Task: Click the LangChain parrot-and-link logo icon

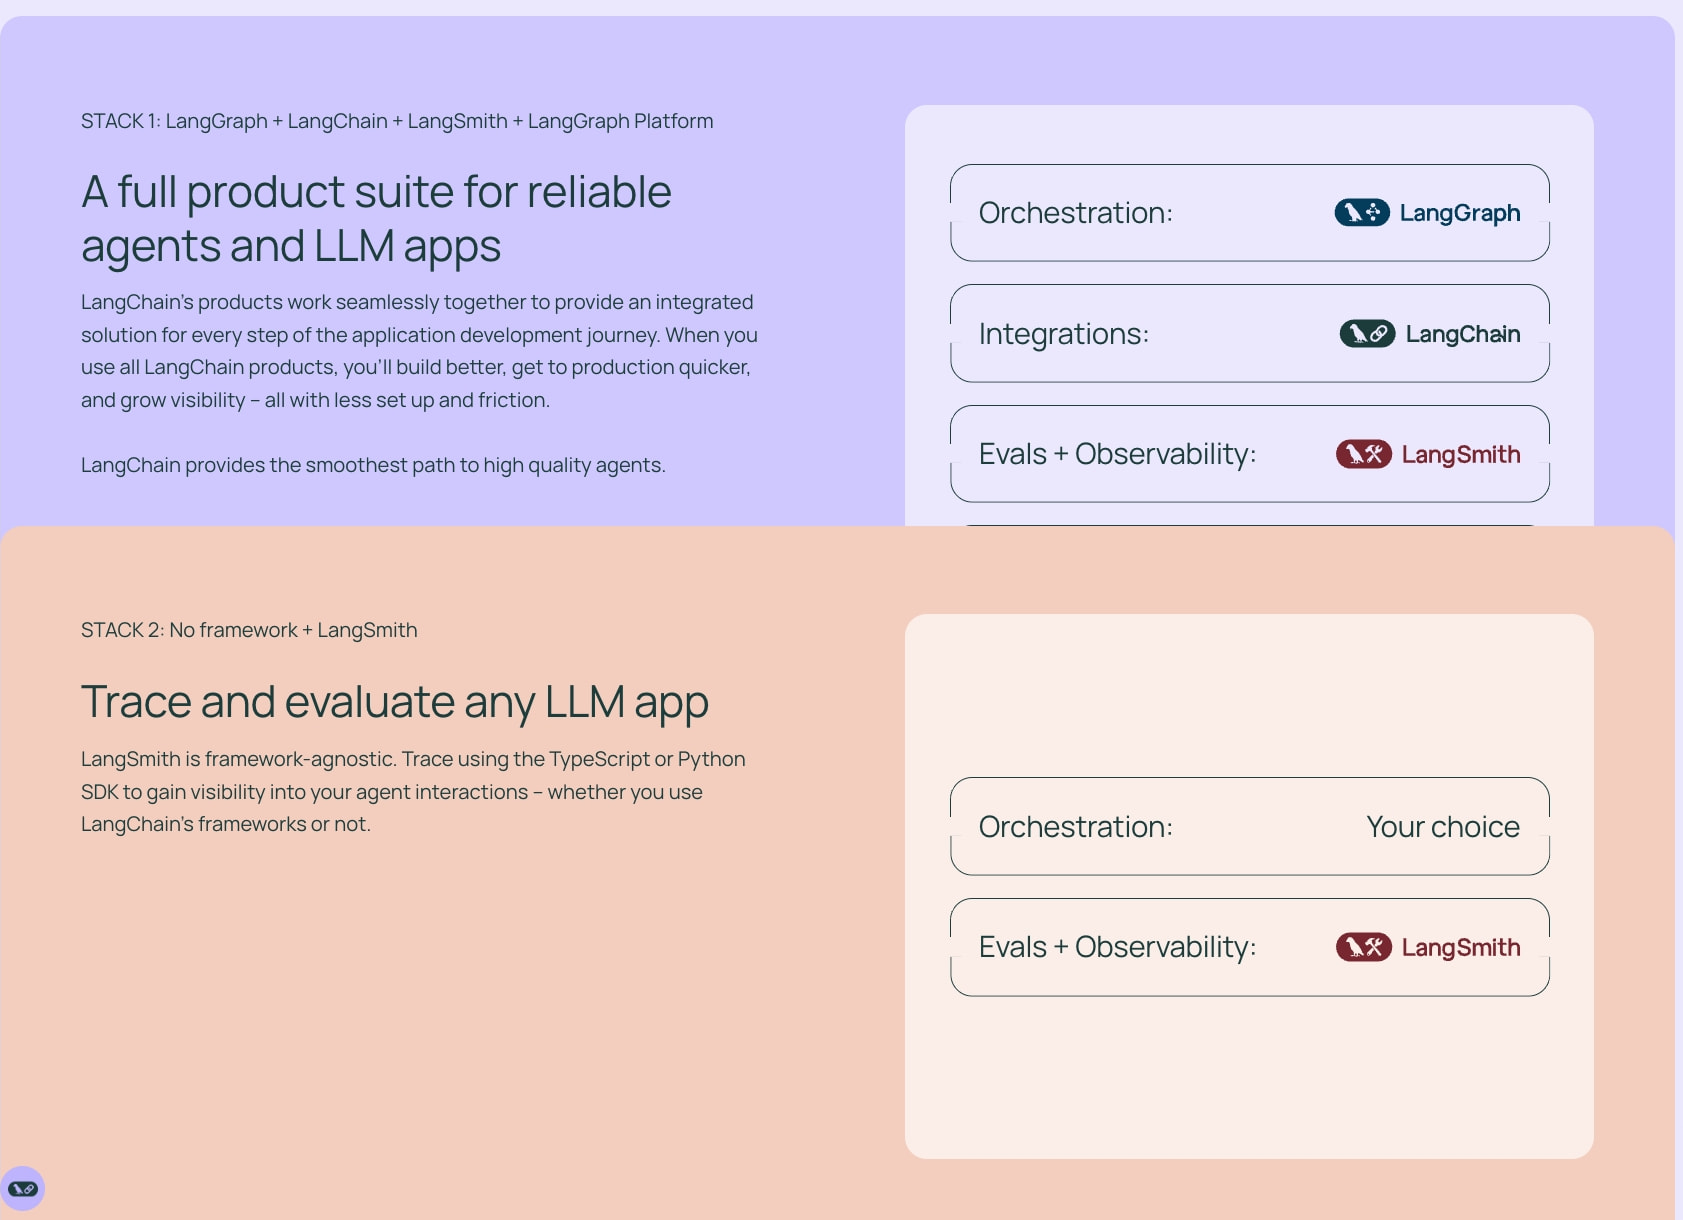Action: pyautogui.click(x=1367, y=334)
